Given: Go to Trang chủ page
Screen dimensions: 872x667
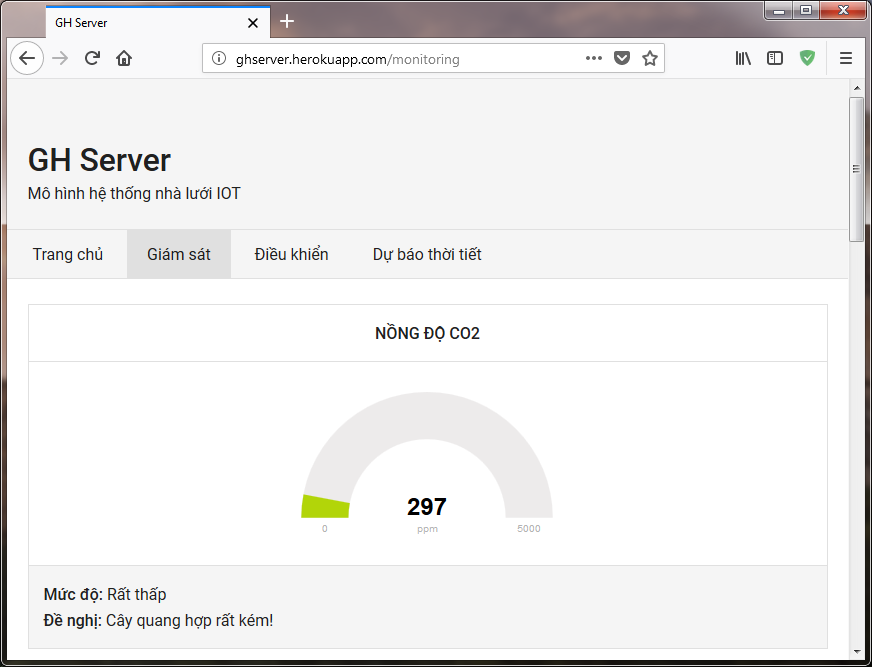Looking at the screenshot, I should coord(67,254).
